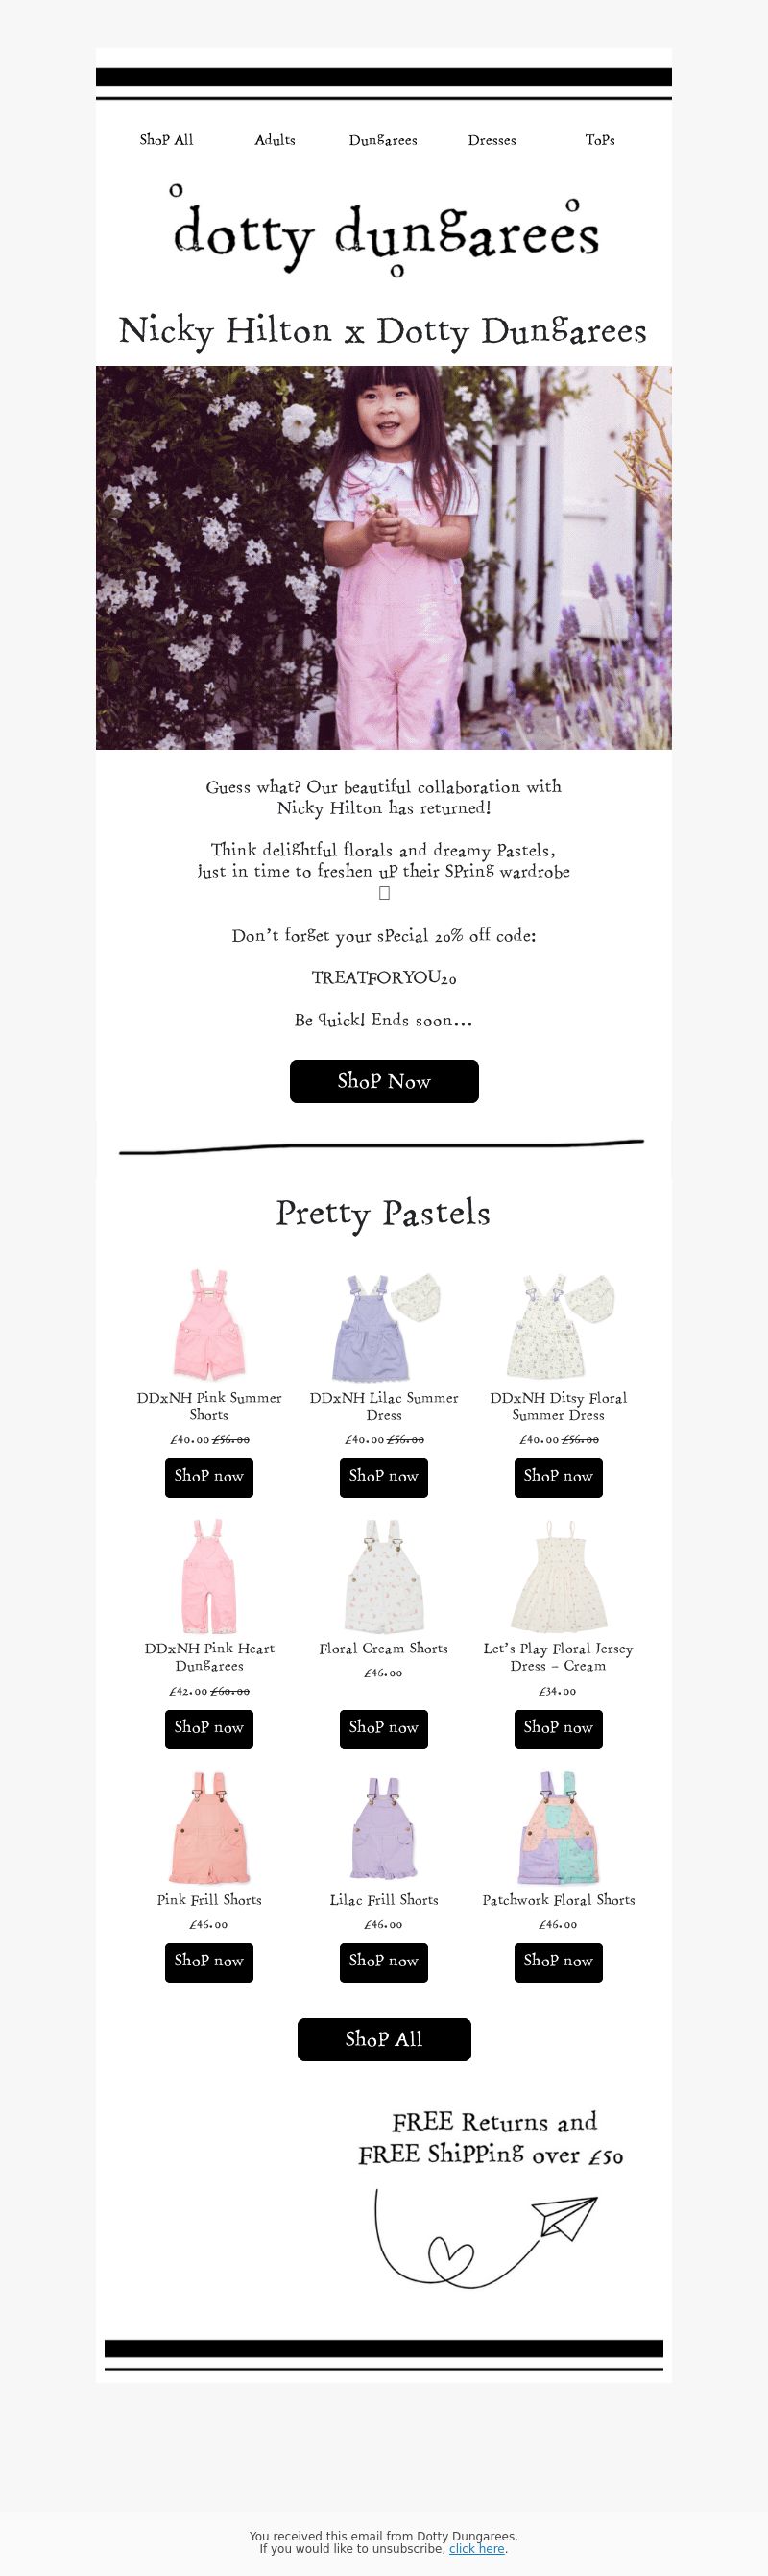768x2576 pixels.
Task: Open the Adults navigation link
Action: coord(275,140)
